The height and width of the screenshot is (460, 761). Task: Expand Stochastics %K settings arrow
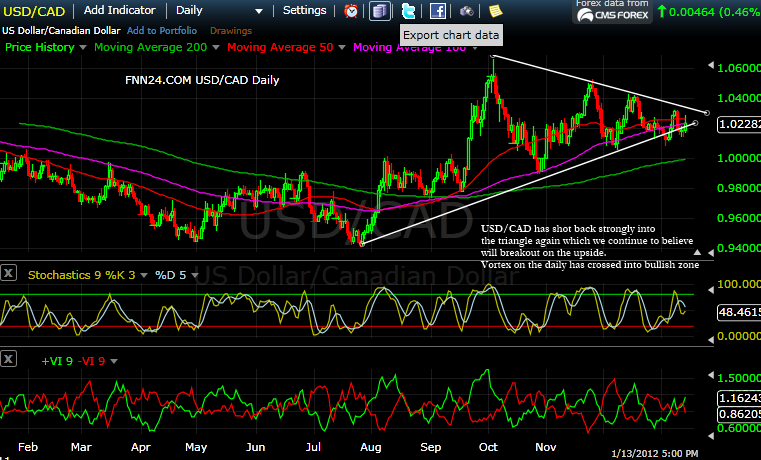tap(145, 274)
